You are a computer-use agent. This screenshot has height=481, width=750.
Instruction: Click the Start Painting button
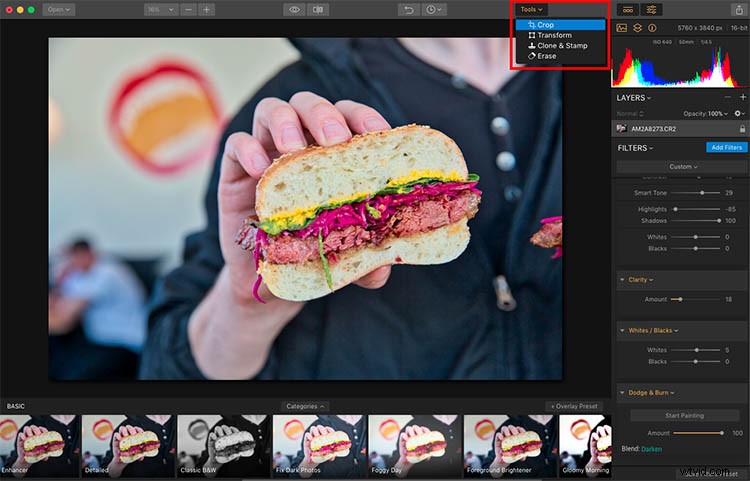(684, 415)
